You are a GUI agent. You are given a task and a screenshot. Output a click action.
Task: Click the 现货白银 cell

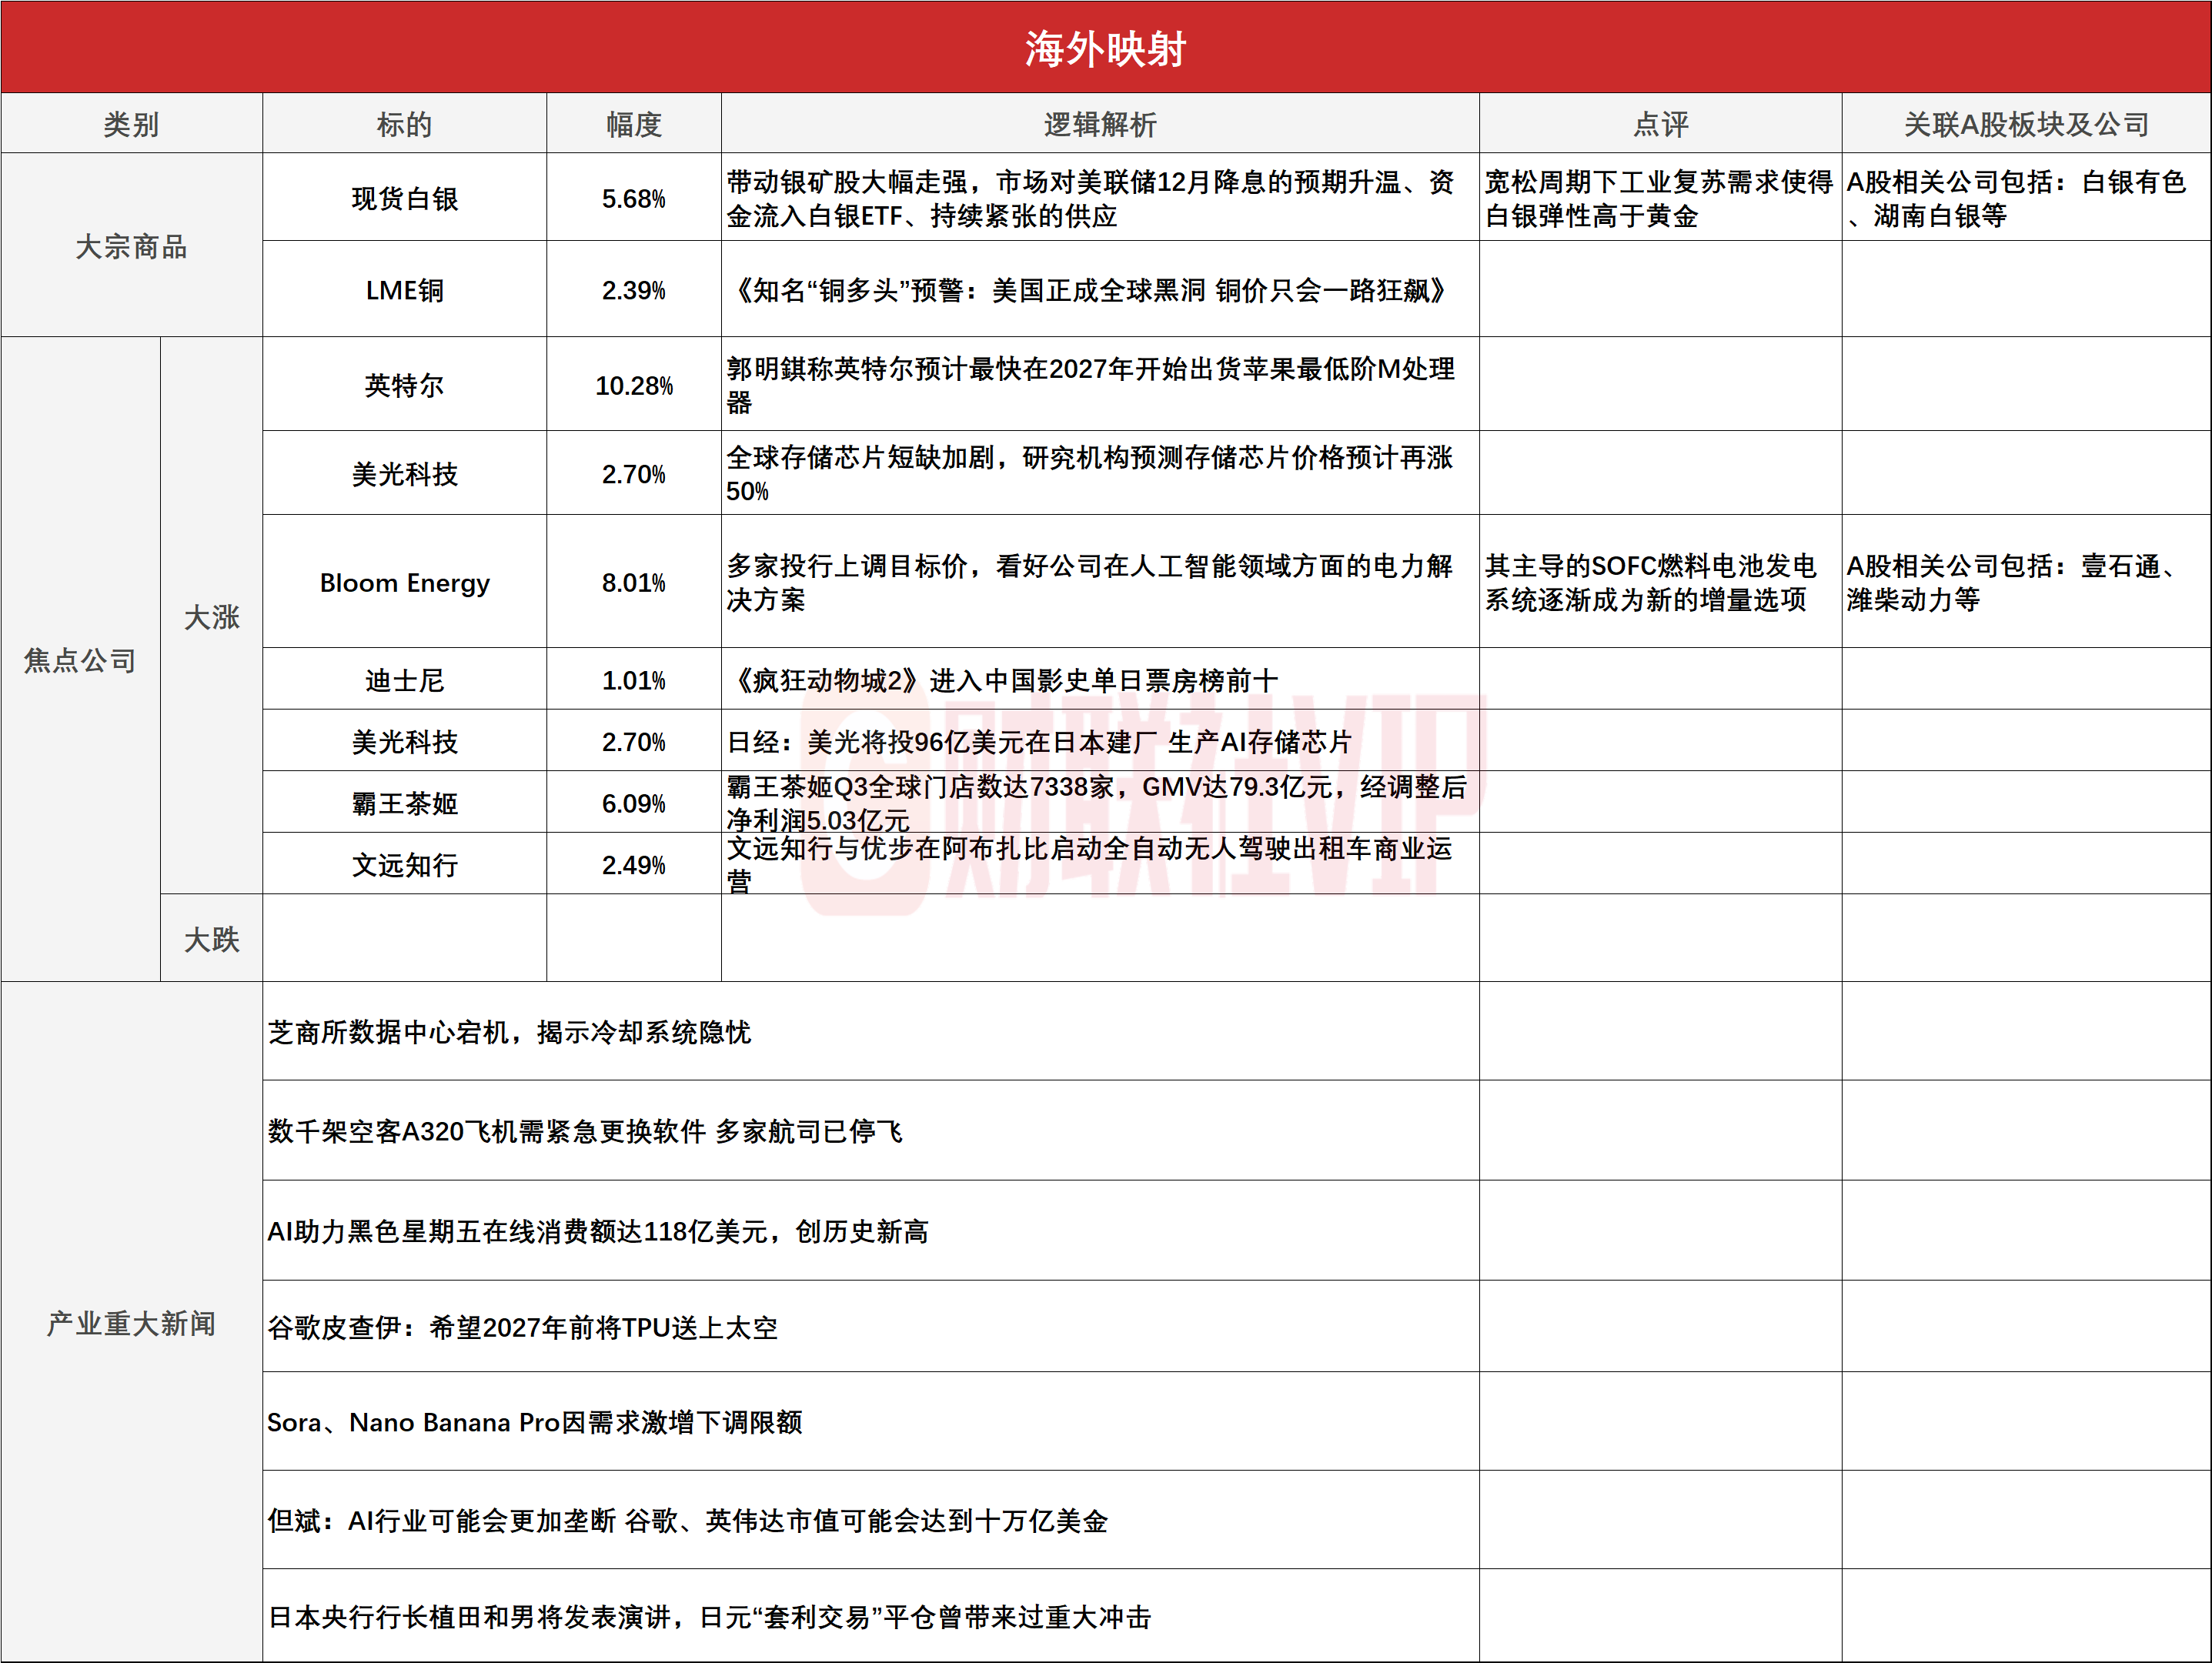(x=404, y=198)
